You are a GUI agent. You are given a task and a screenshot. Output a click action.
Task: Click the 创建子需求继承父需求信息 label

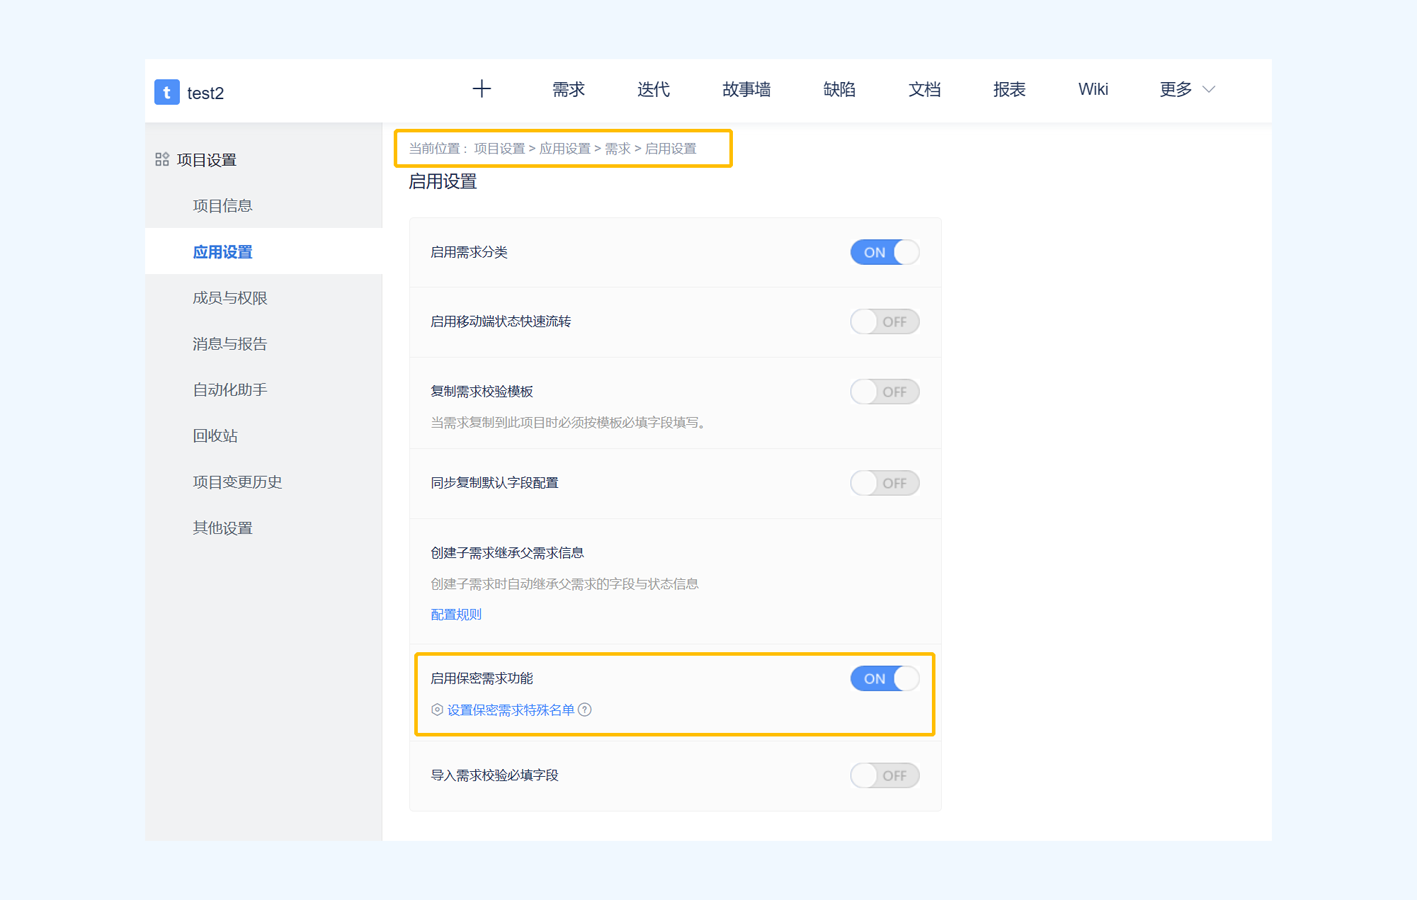(507, 553)
